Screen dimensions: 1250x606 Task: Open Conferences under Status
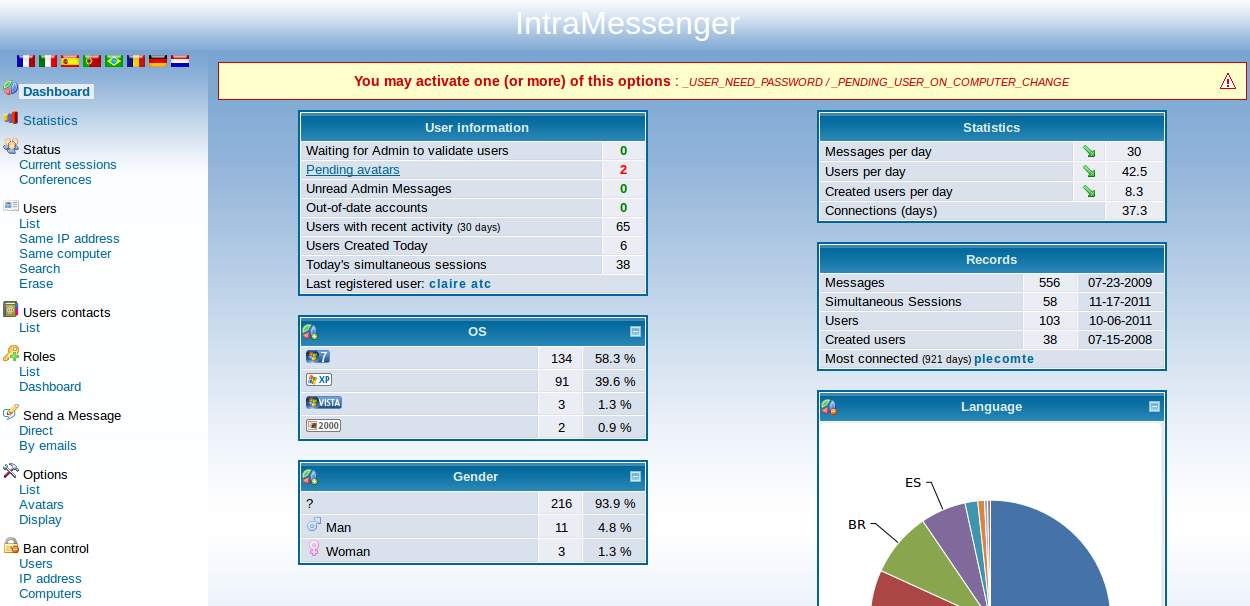[55, 180]
